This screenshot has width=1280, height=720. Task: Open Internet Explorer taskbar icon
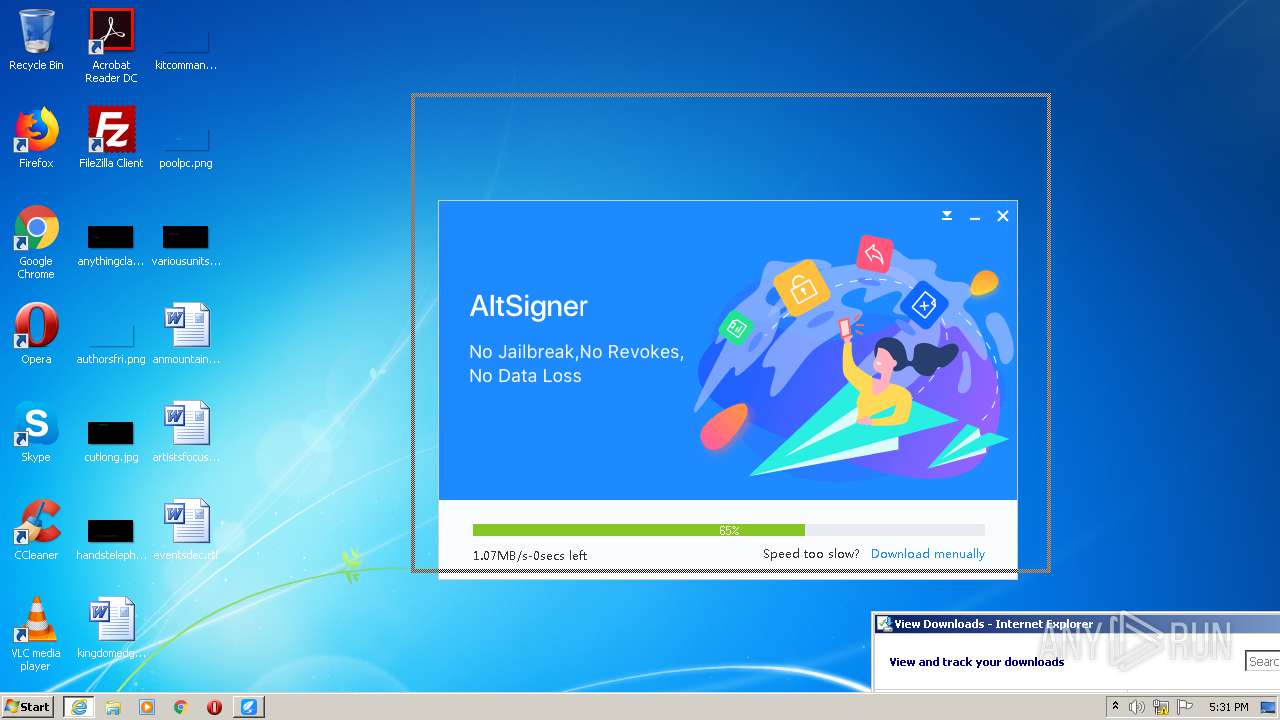click(79, 707)
